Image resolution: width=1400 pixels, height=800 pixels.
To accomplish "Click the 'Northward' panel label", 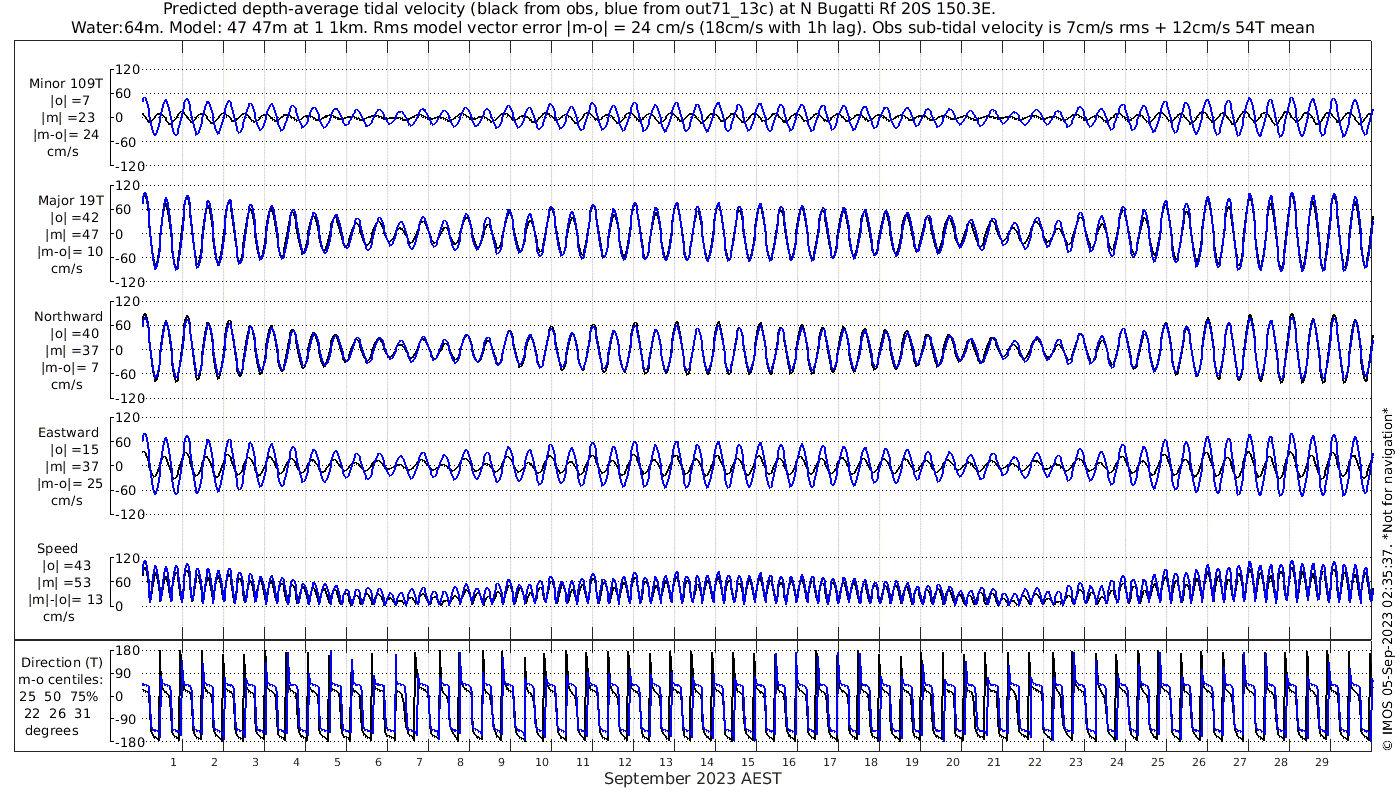I will [x=68, y=316].
